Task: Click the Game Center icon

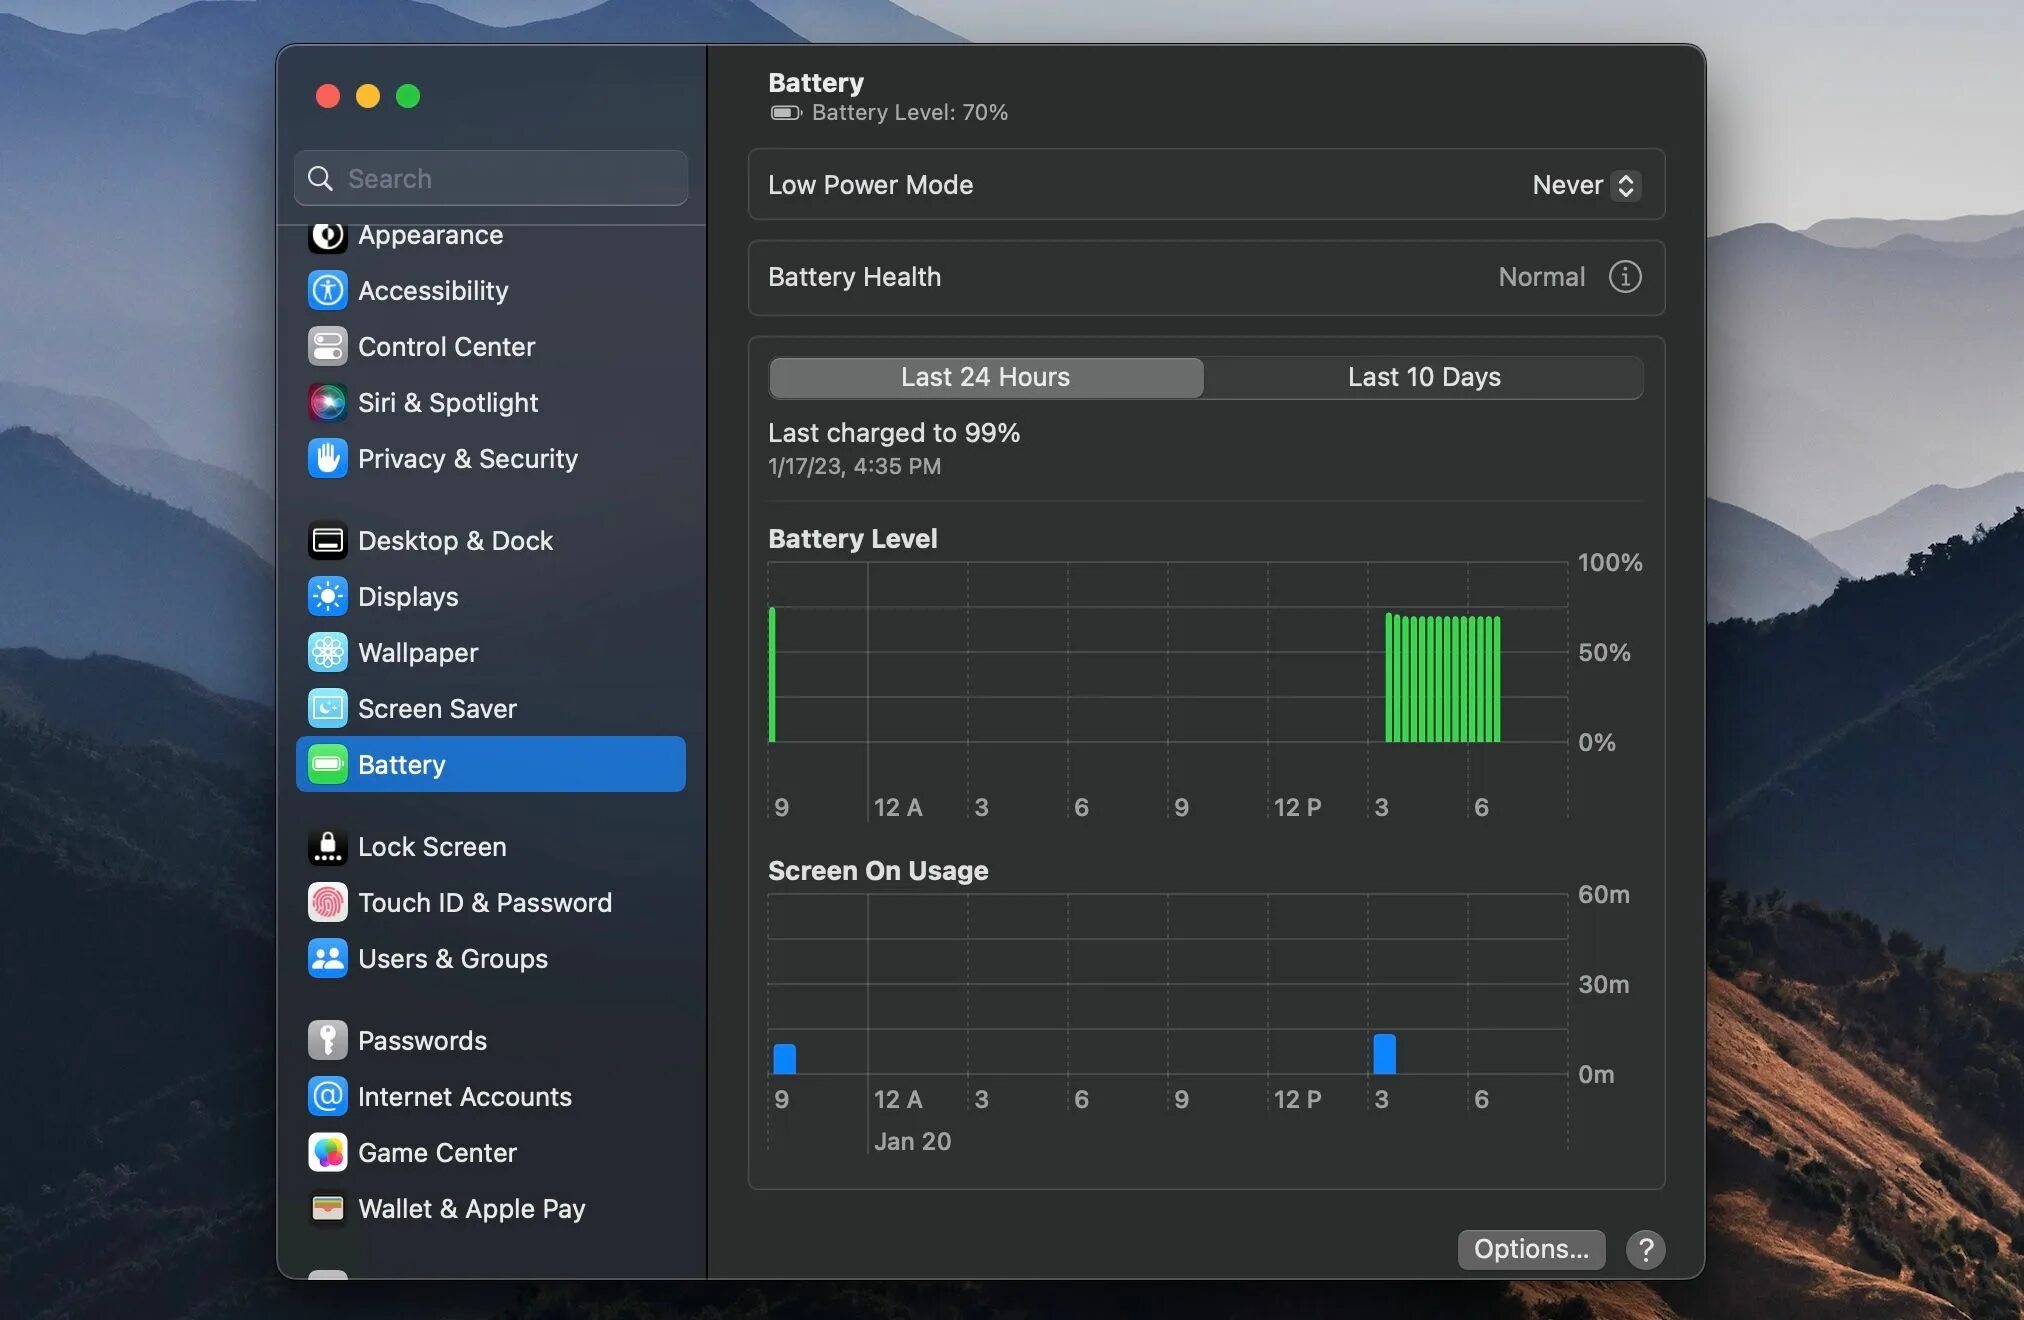Action: click(x=327, y=1153)
